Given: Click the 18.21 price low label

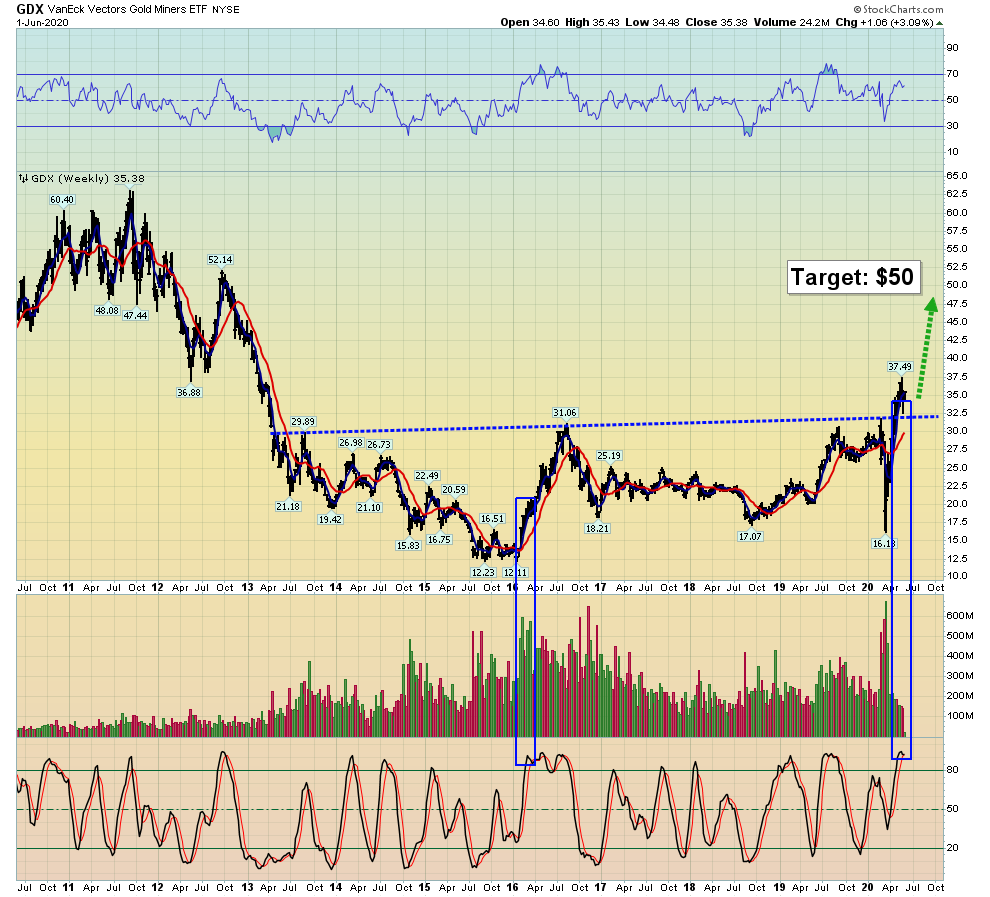Looking at the screenshot, I should coord(597,528).
